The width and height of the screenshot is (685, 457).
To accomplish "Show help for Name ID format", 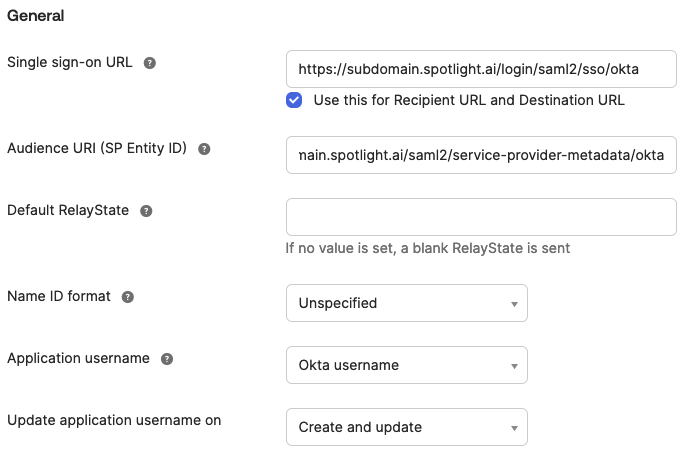I will click(x=128, y=297).
